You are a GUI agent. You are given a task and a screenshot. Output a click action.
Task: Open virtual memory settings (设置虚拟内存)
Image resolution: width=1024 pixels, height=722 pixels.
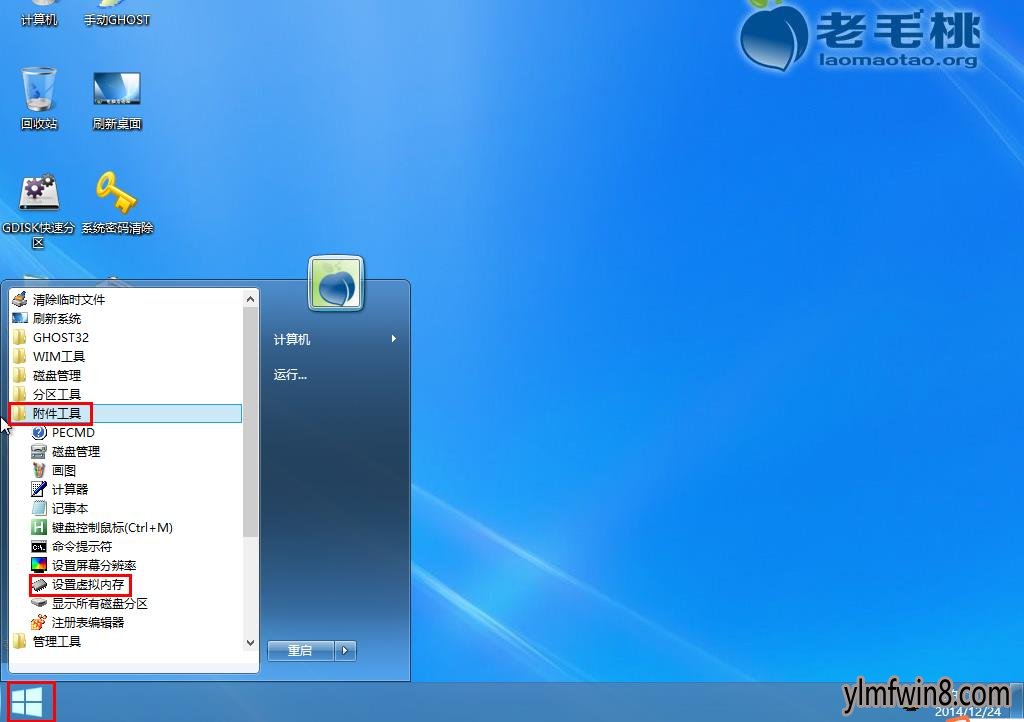86,584
